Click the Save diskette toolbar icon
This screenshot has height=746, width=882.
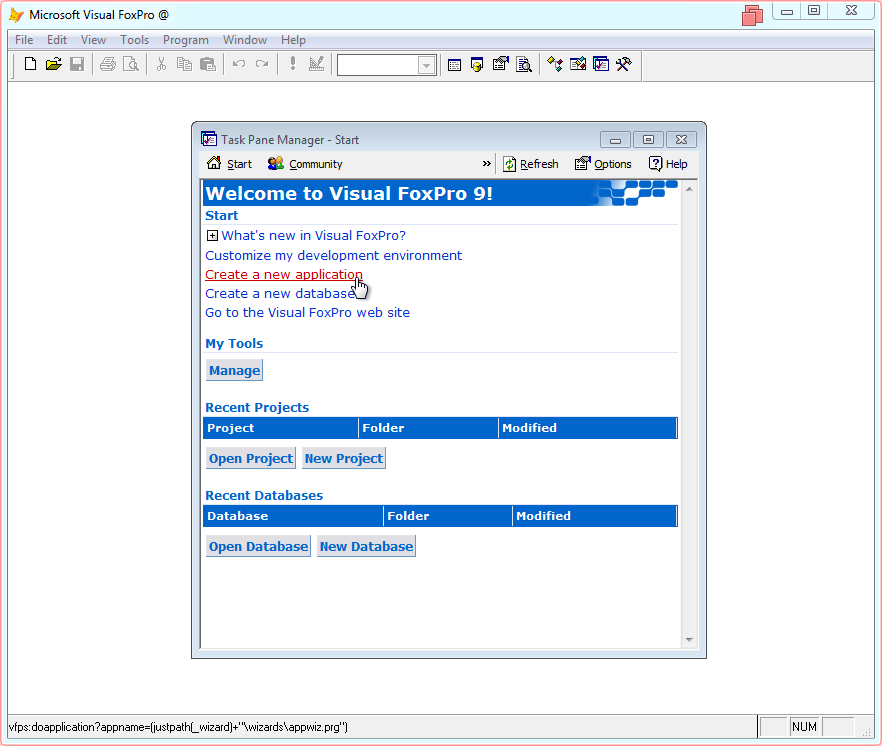[77, 64]
